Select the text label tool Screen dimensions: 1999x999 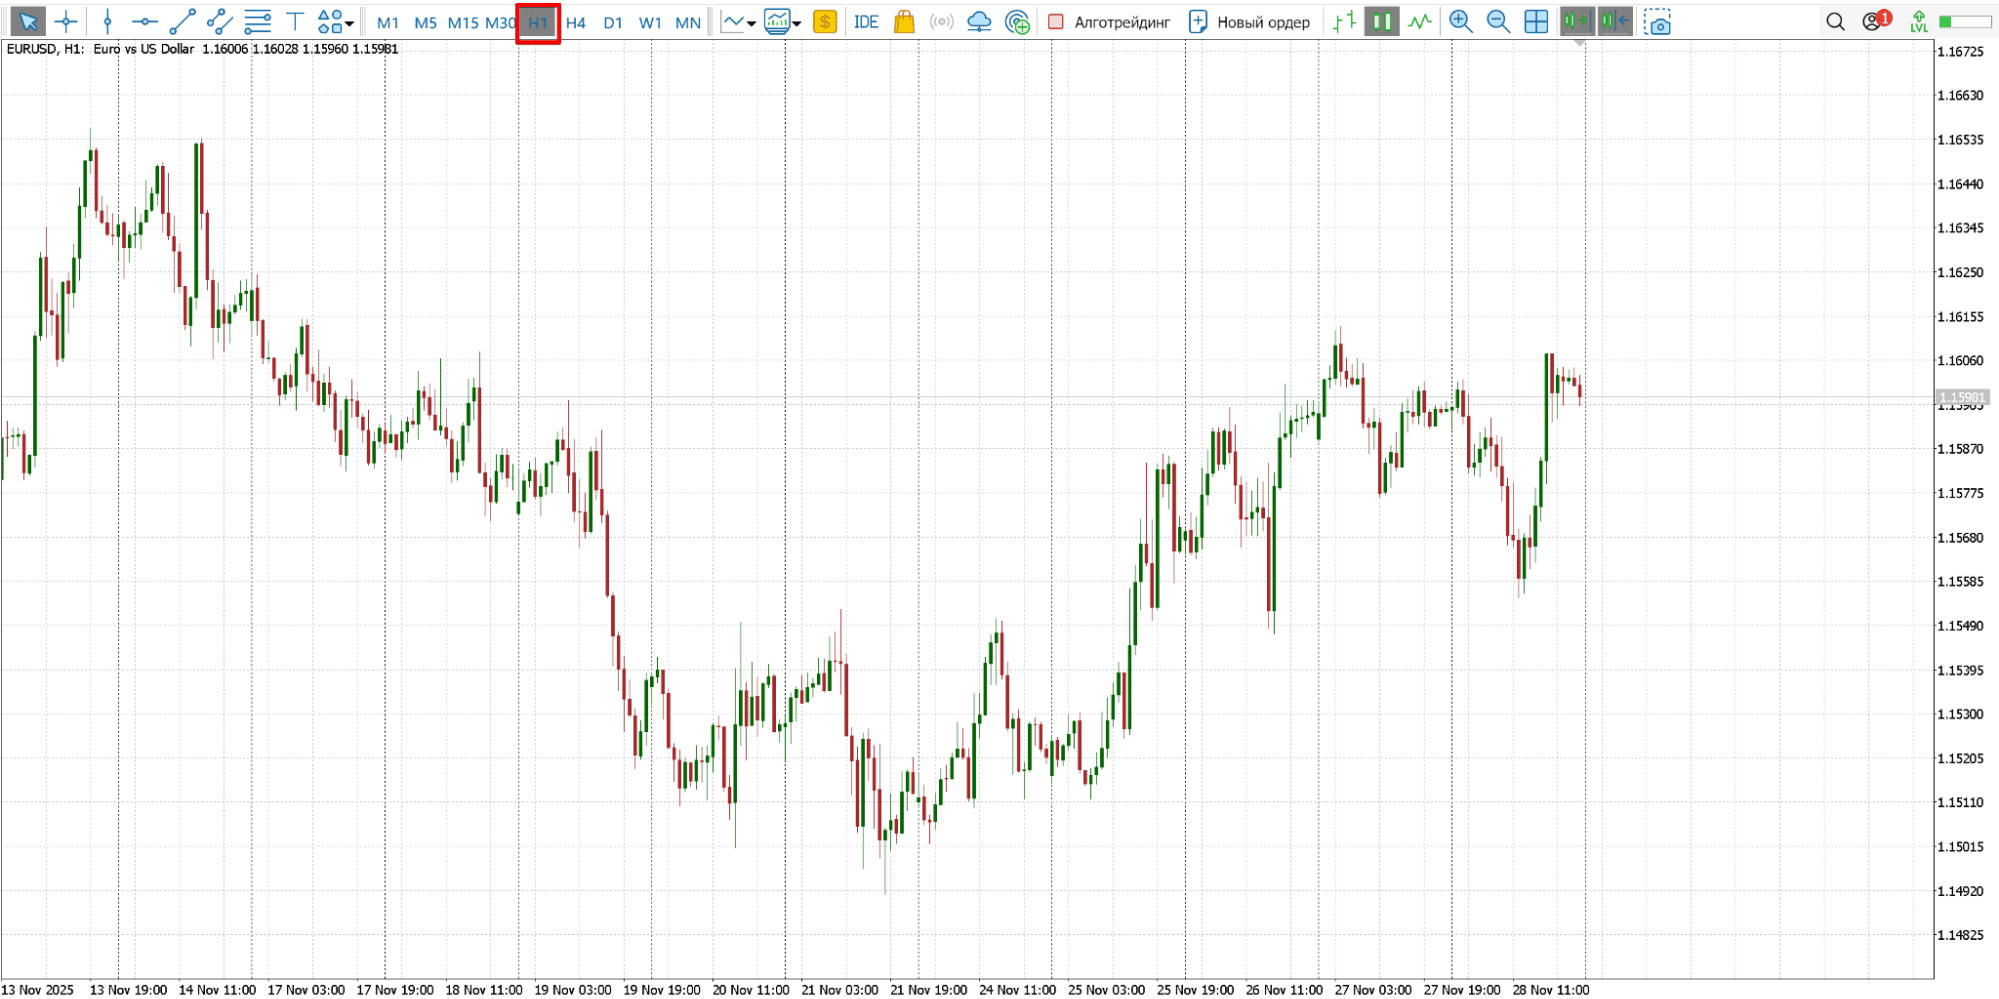(x=295, y=21)
